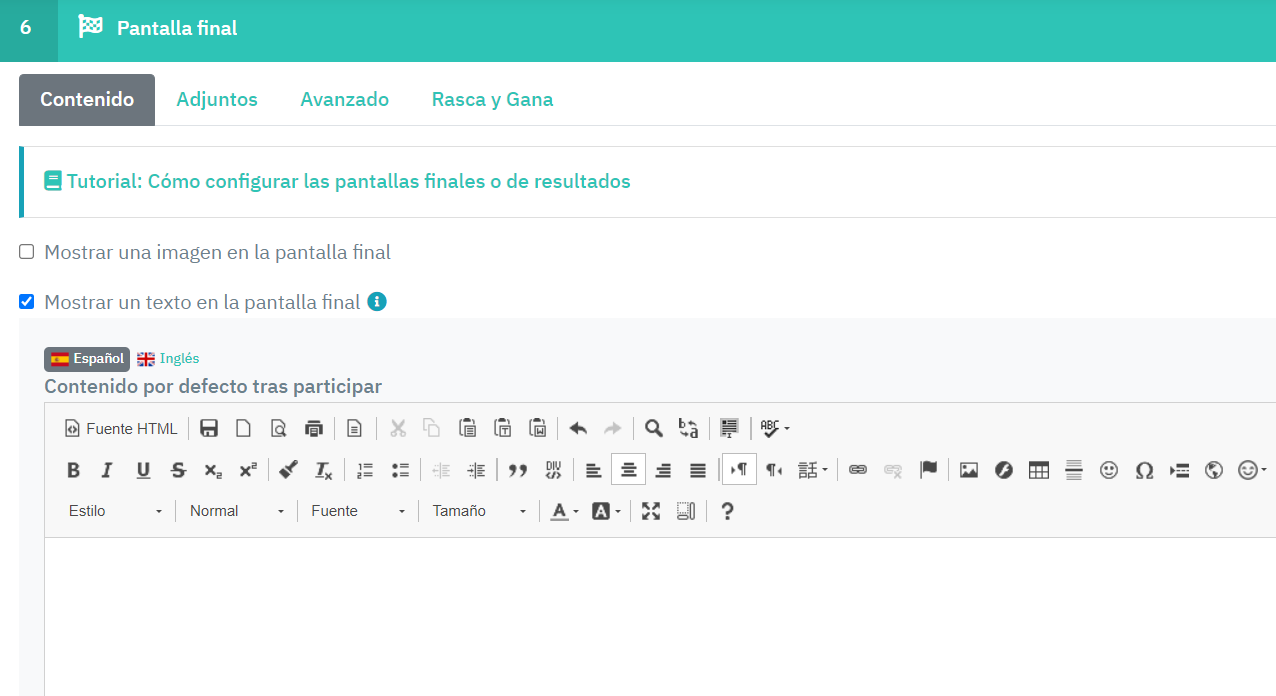The image size is (1276, 696).
Task: Insert an image with the image icon
Action: point(968,470)
